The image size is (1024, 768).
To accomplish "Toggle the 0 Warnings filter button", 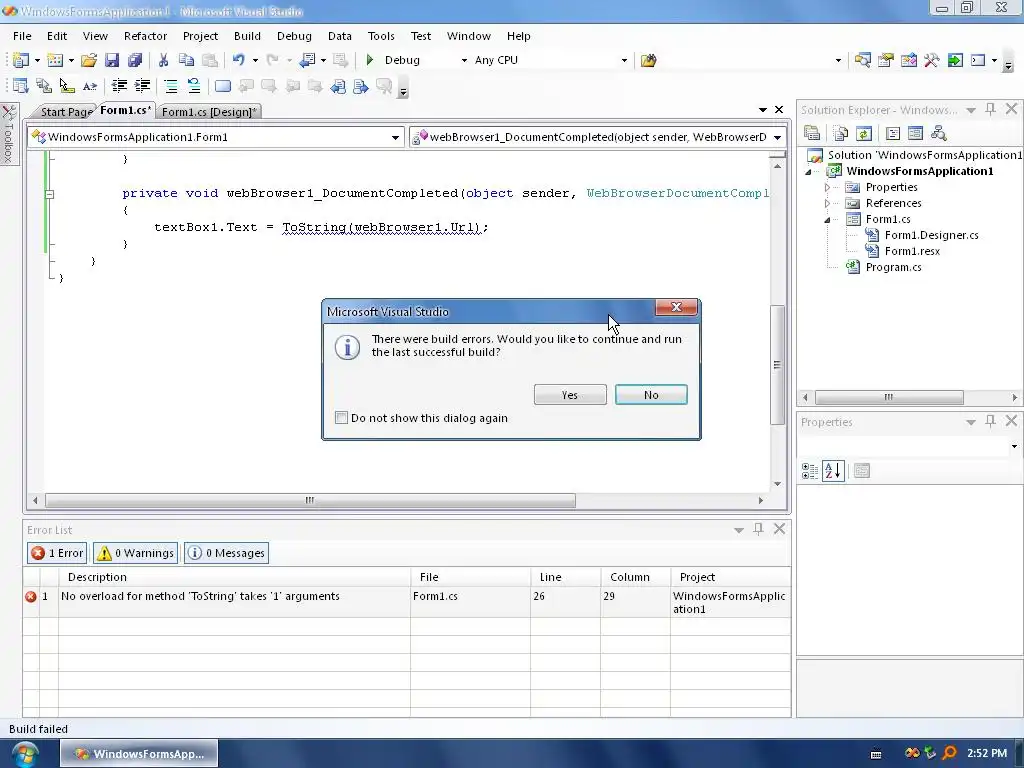I will click(136, 552).
